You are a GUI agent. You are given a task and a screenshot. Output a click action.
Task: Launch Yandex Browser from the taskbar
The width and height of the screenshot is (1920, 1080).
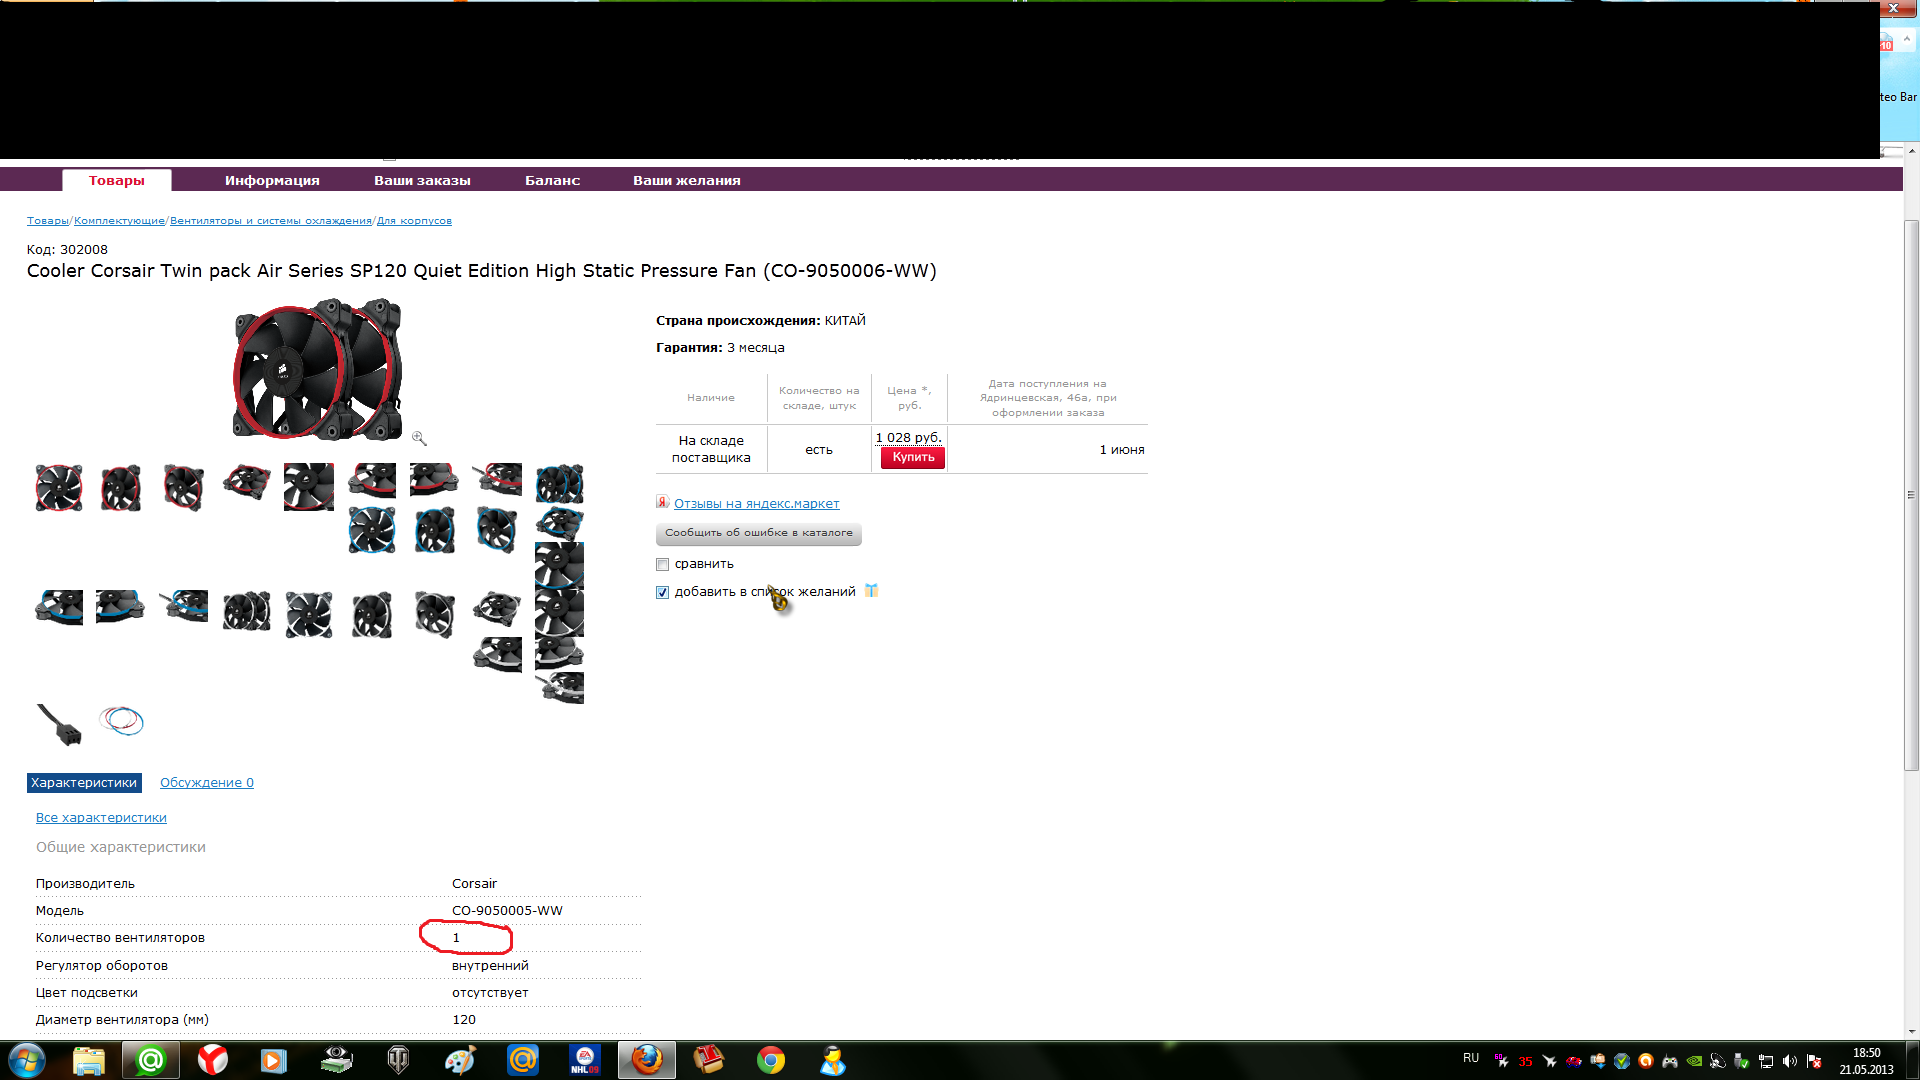[x=213, y=1060]
